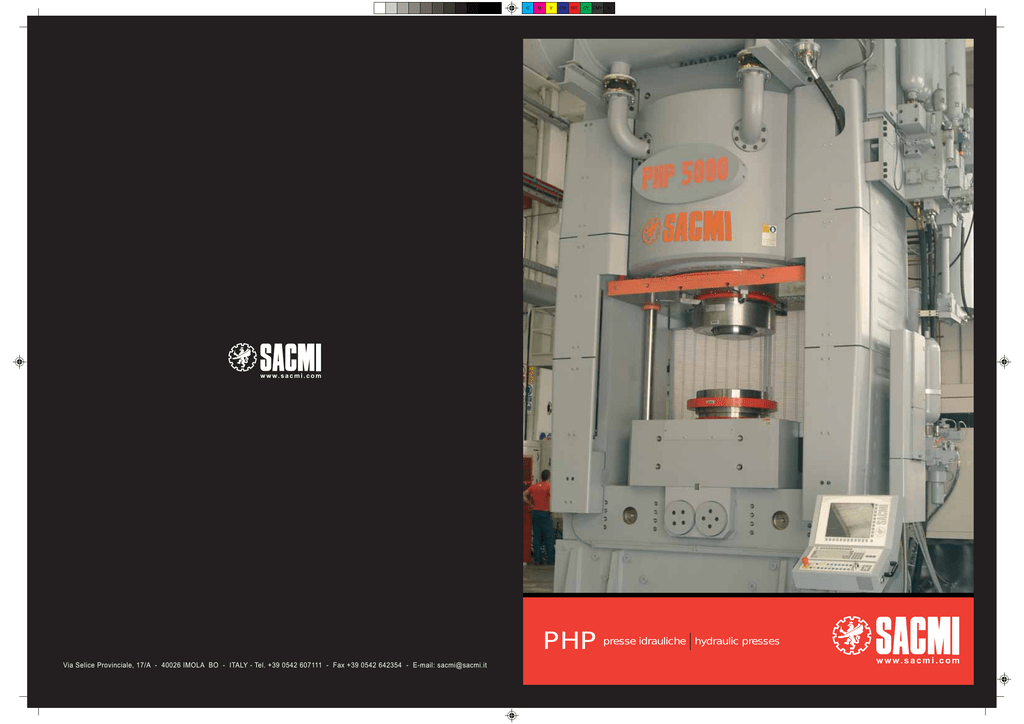Viewport: 1024px width, 724px height.
Task: Click the magenta M color patch
Action: pyautogui.click(x=539, y=8)
